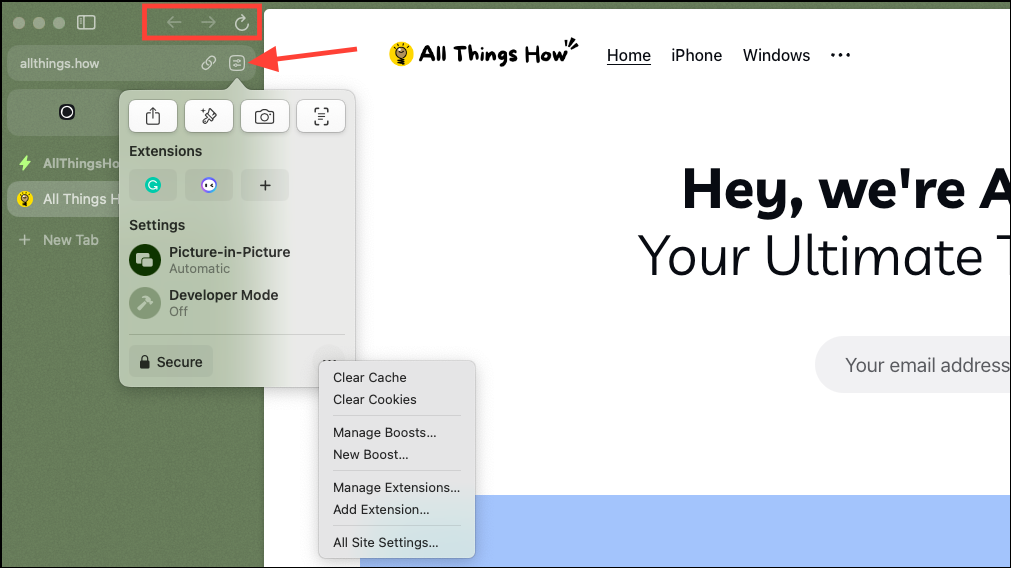Capture a screenshot with the camera icon
The height and width of the screenshot is (568, 1011).
[x=264, y=116]
